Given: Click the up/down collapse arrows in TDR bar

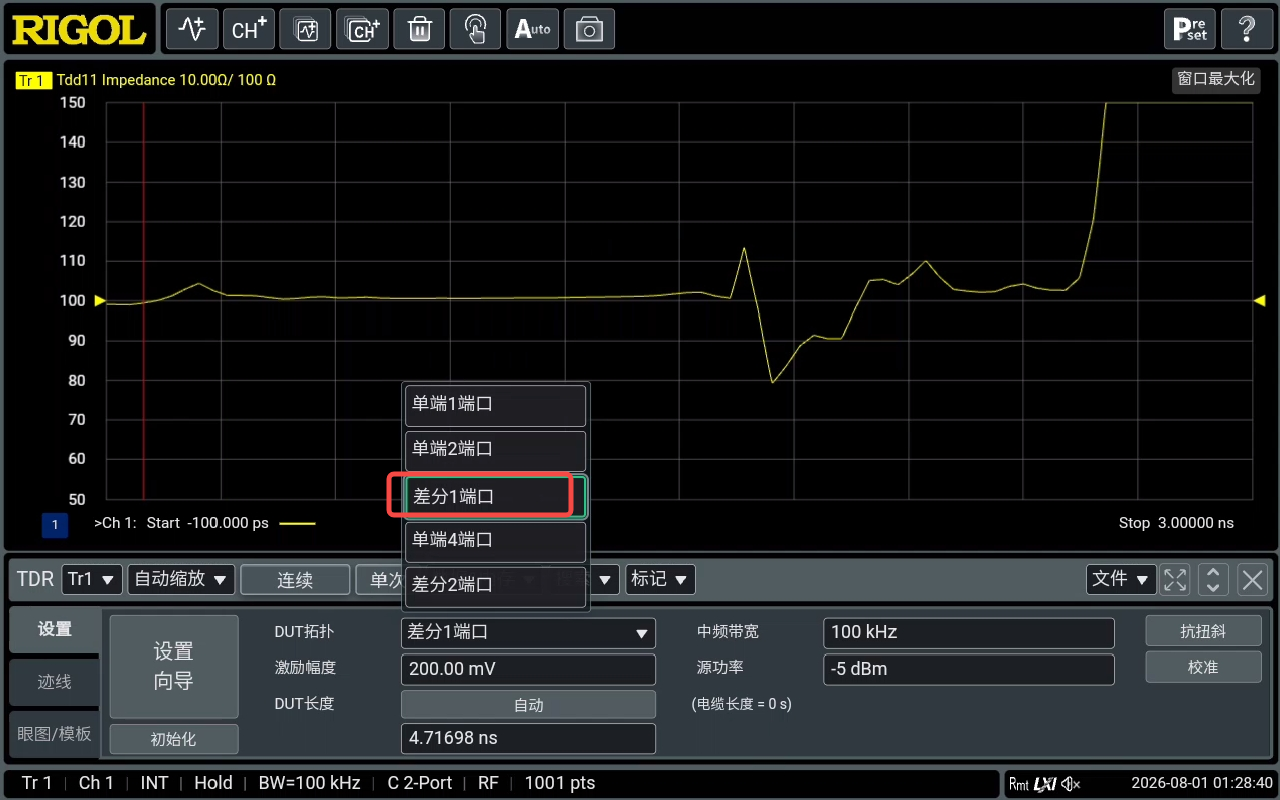Looking at the screenshot, I should [1213, 579].
